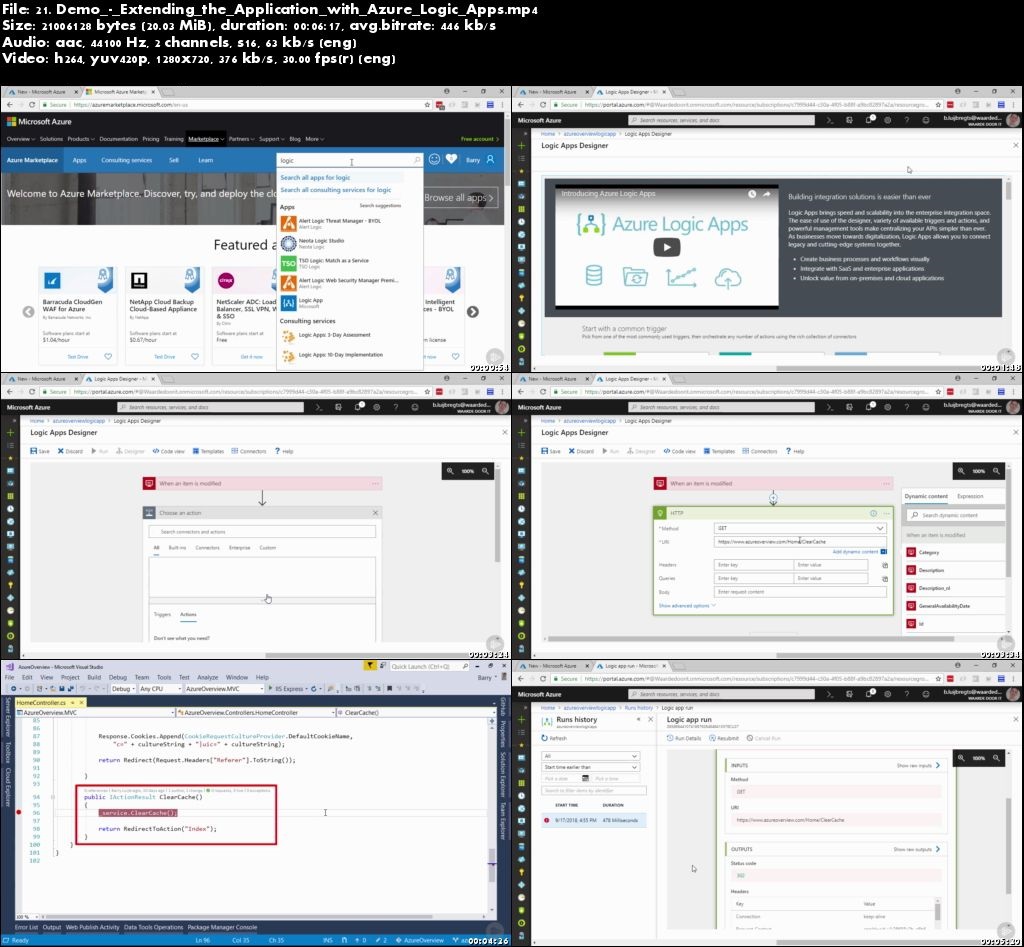This screenshot has height=947, width=1024.
Task: Open the Build menu in Visual Studio
Action: (94, 677)
